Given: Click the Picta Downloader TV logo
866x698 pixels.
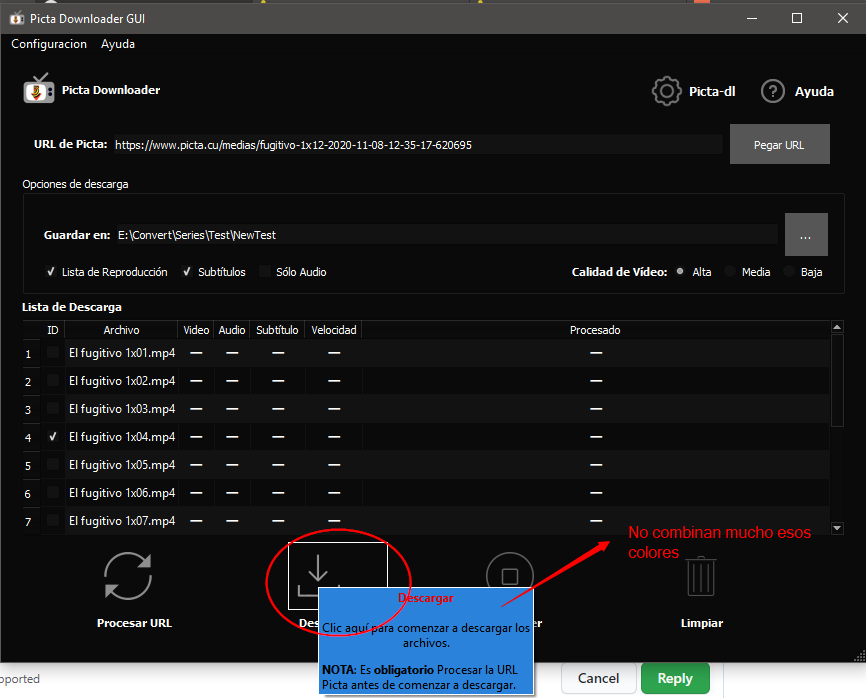Looking at the screenshot, I should point(37,88).
